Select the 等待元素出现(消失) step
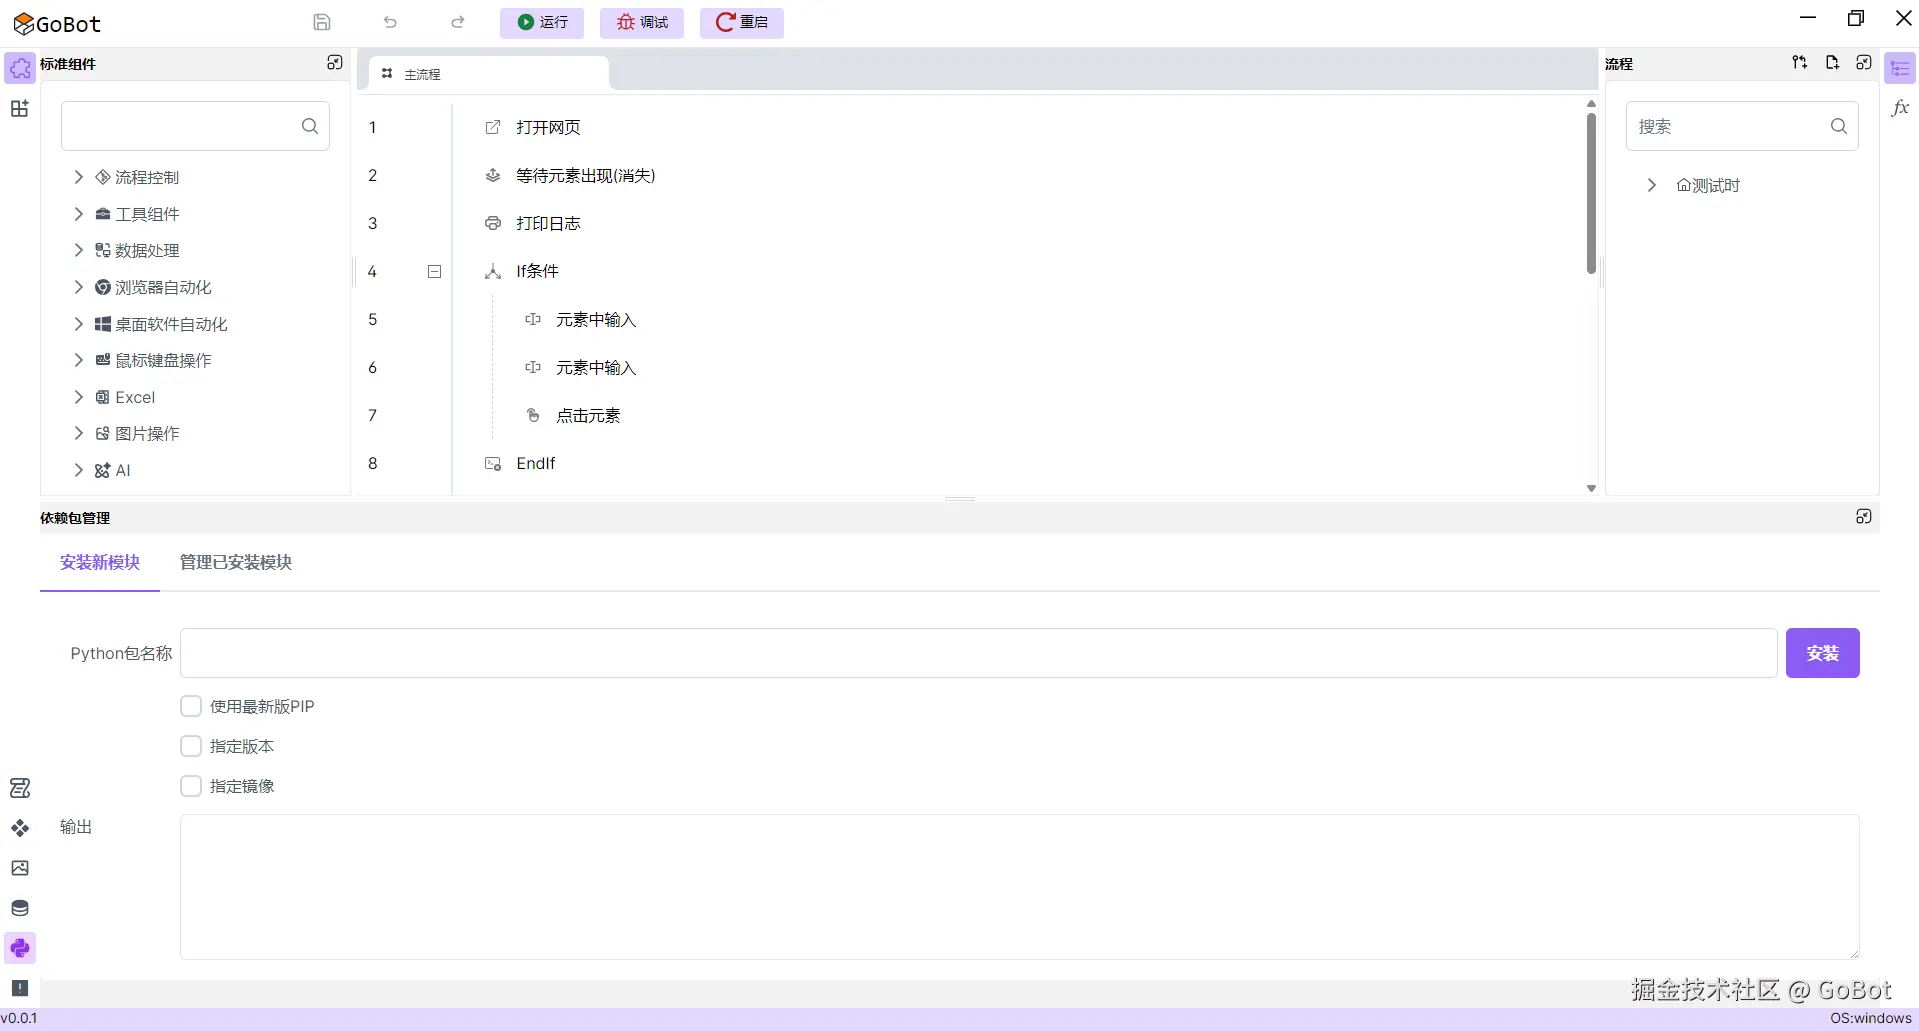Screen dimensions: 1919x1031 tap(585, 175)
